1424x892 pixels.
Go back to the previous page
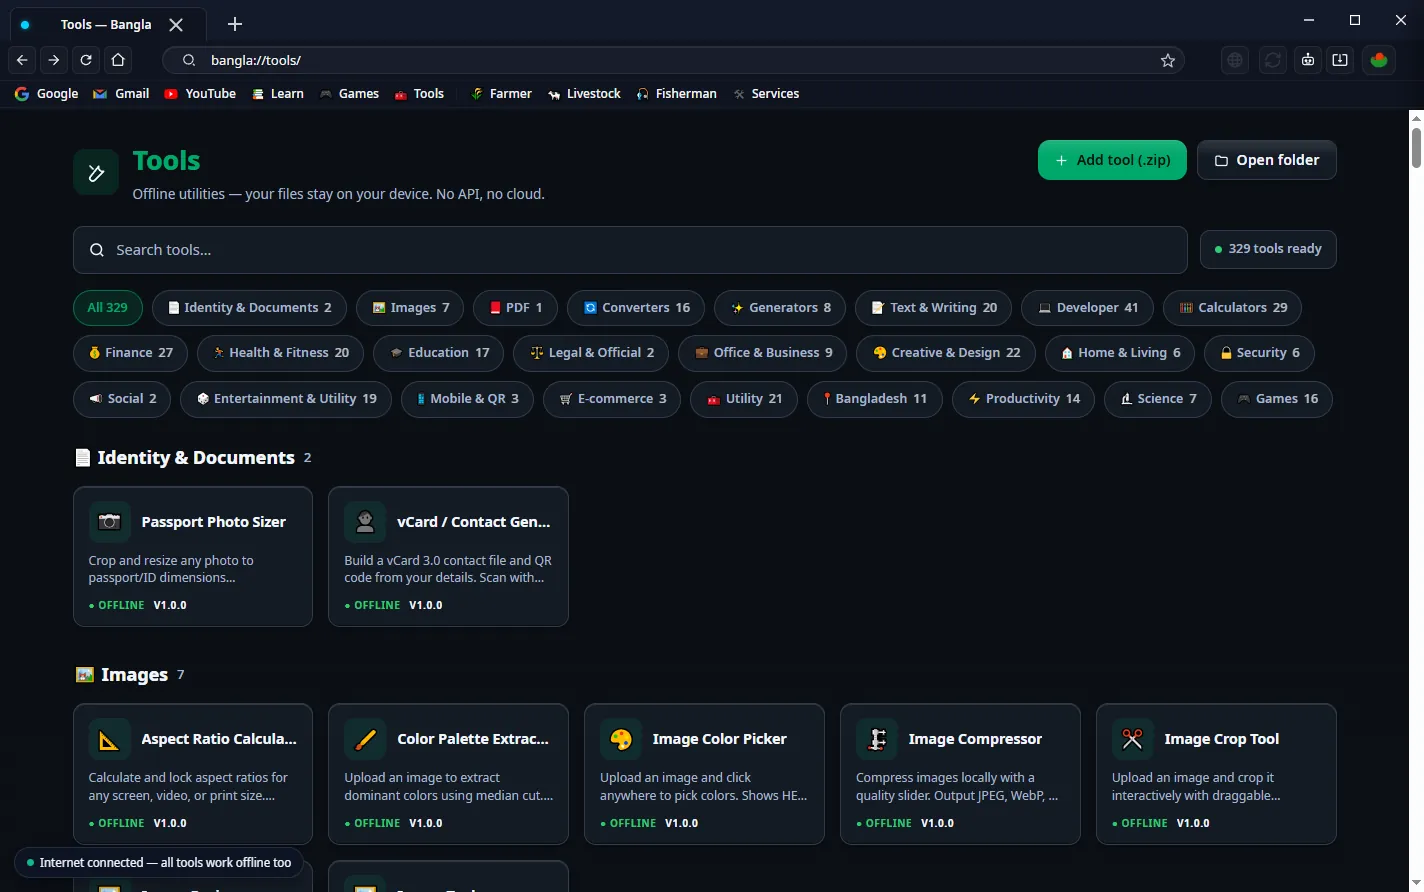coord(22,60)
